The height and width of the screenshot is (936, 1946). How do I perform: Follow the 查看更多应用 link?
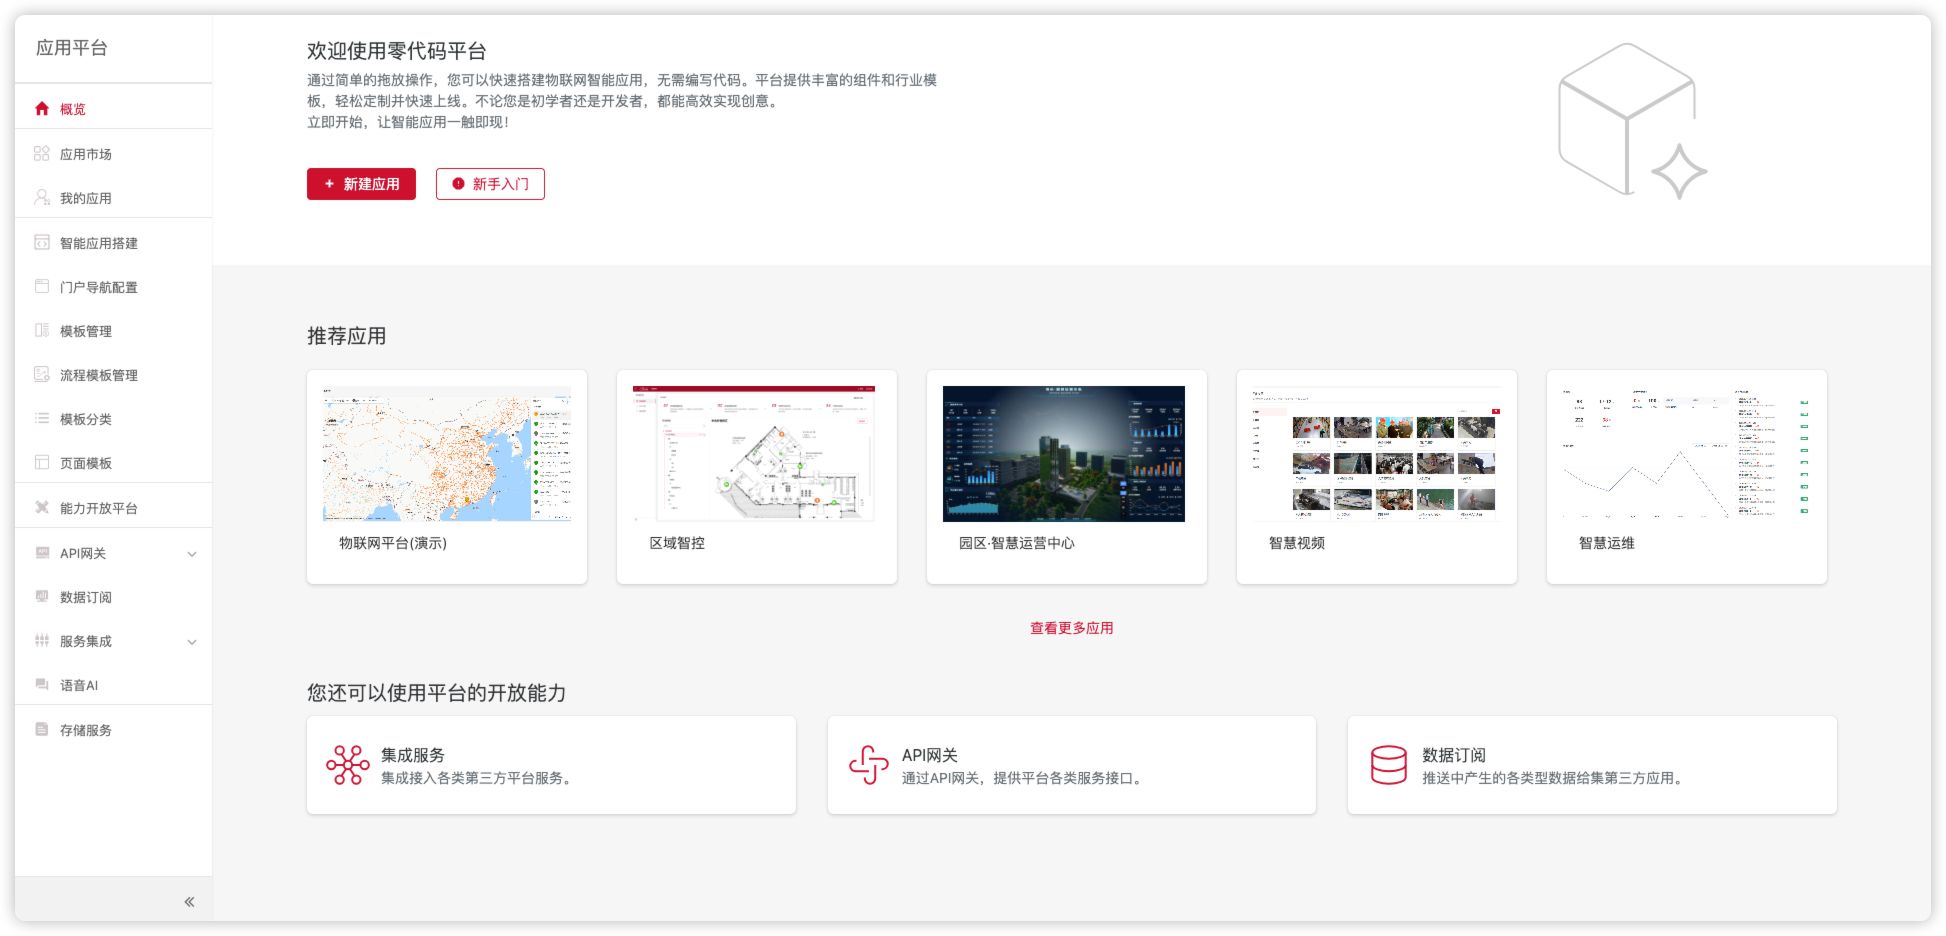(1071, 628)
